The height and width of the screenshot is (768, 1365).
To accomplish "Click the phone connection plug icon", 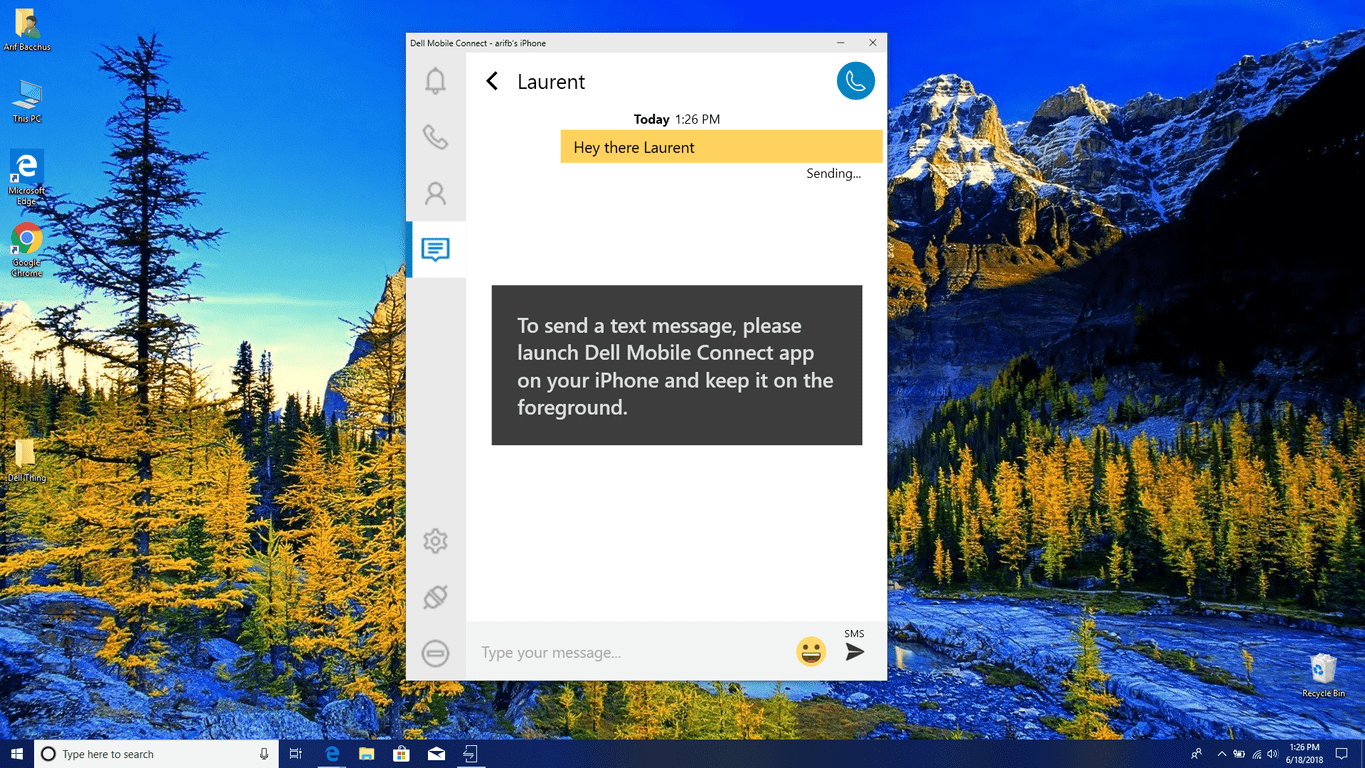I will pyautogui.click(x=435, y=597).
